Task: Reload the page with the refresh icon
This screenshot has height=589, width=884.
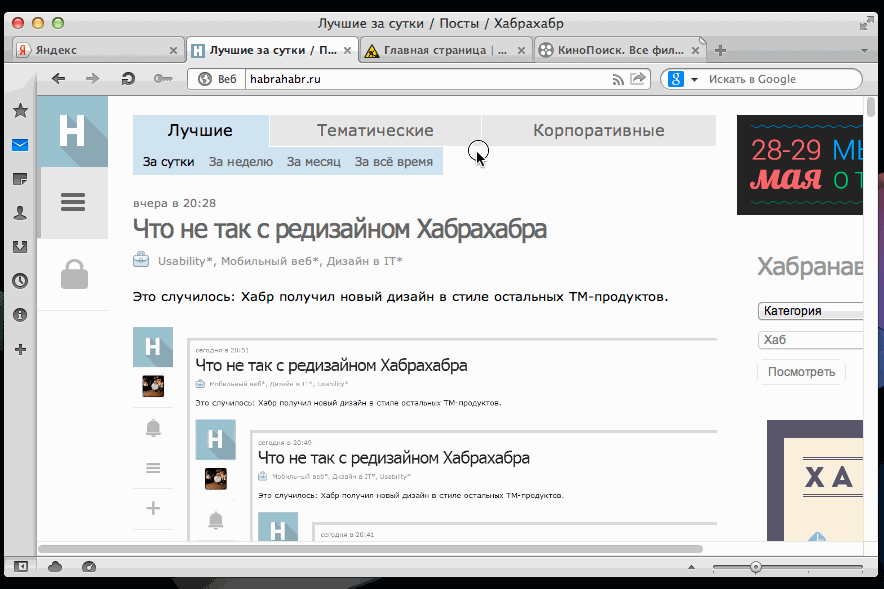Action: coord(128,79)
